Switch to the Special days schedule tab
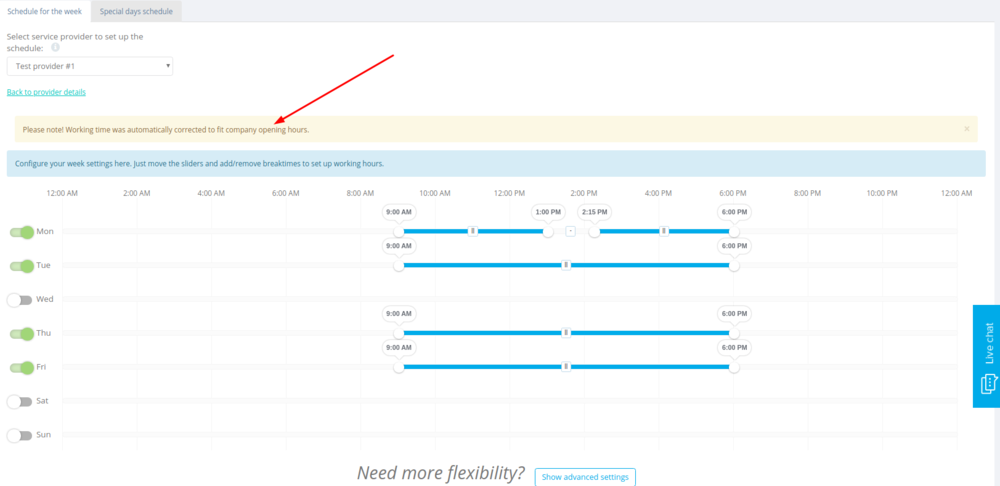Viewport: 1000px width, 486px height. click(x=136, y=11)
